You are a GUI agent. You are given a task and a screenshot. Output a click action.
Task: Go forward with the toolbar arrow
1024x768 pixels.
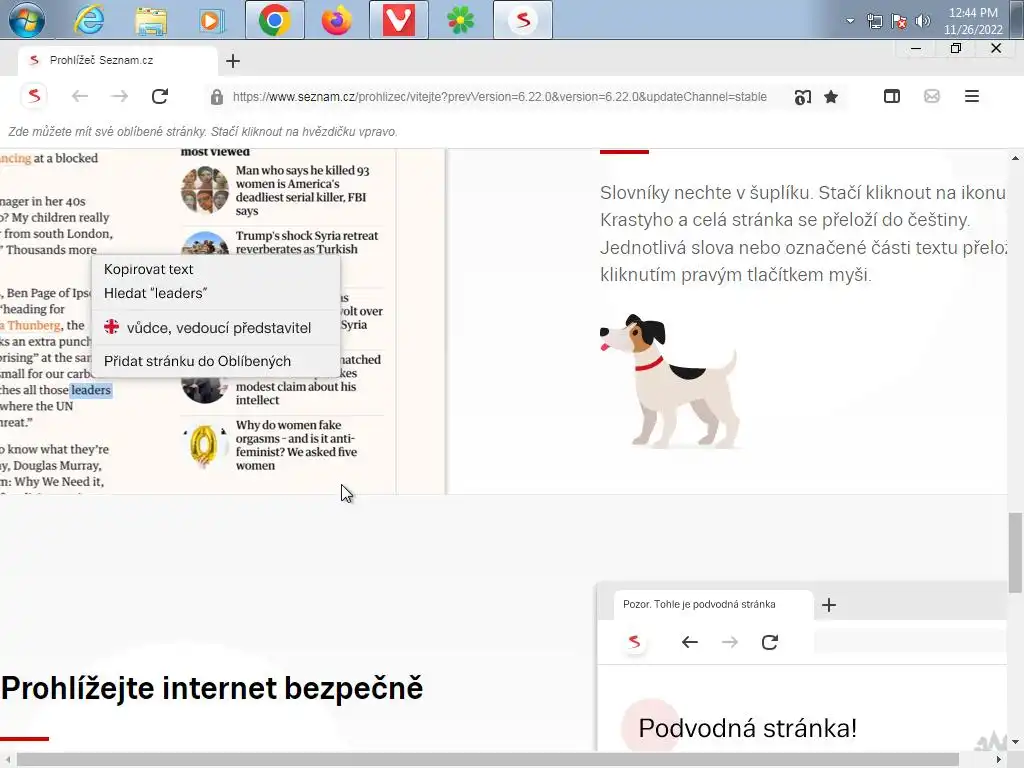coord(120,97)
